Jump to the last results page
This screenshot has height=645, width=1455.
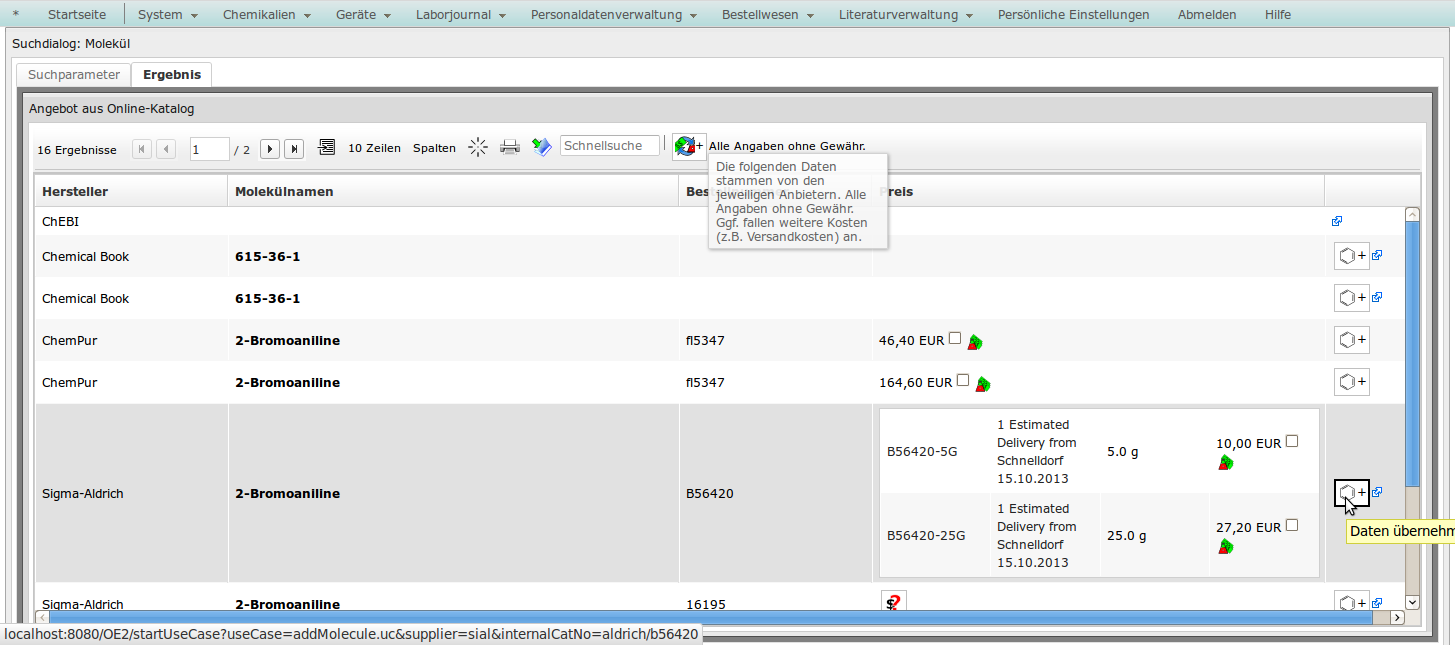point(294,149)
